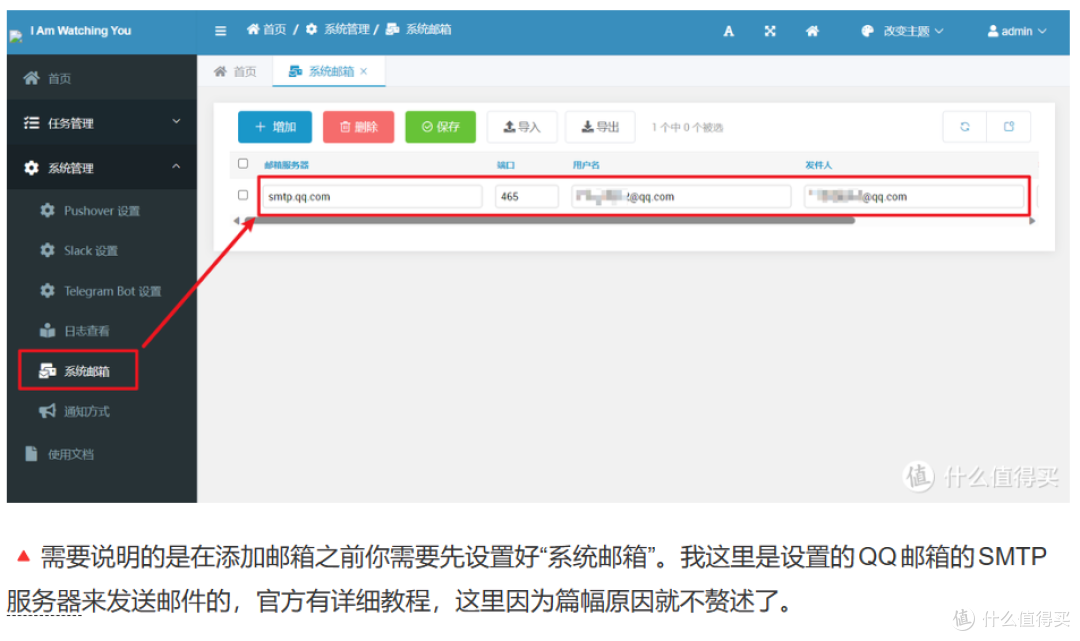Image resolution: width=1080 pixels, height=641 pixels.
Task: Switch to the 首页 tab
Action: coord(236,70)
